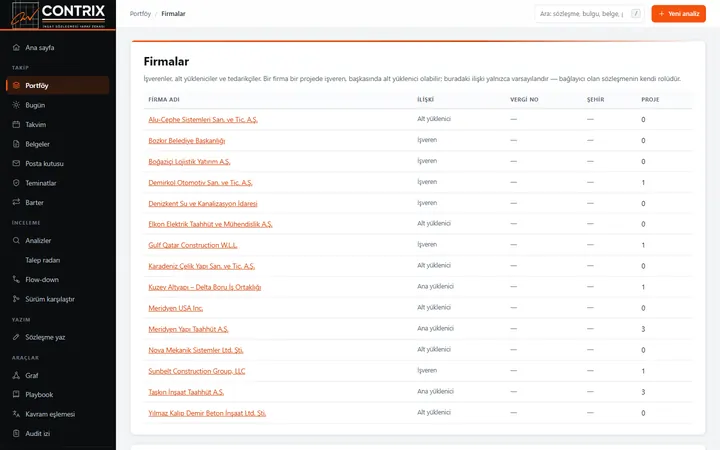Open Meridyen Yapı Taahhüt A.Ş. link
The height and width of the screenshot is (450, 720).
188,329
